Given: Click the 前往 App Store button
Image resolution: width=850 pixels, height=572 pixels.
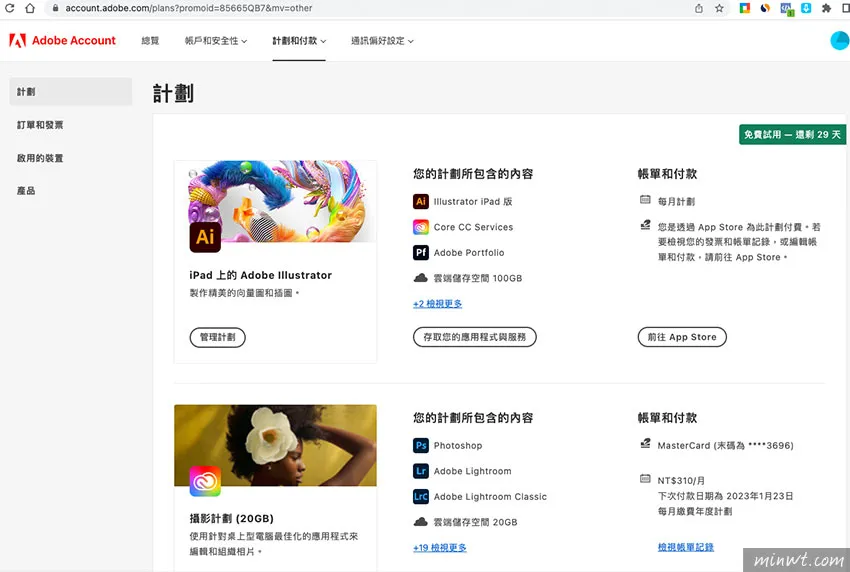Looking at the screenshot, I should tap(682, 337).
